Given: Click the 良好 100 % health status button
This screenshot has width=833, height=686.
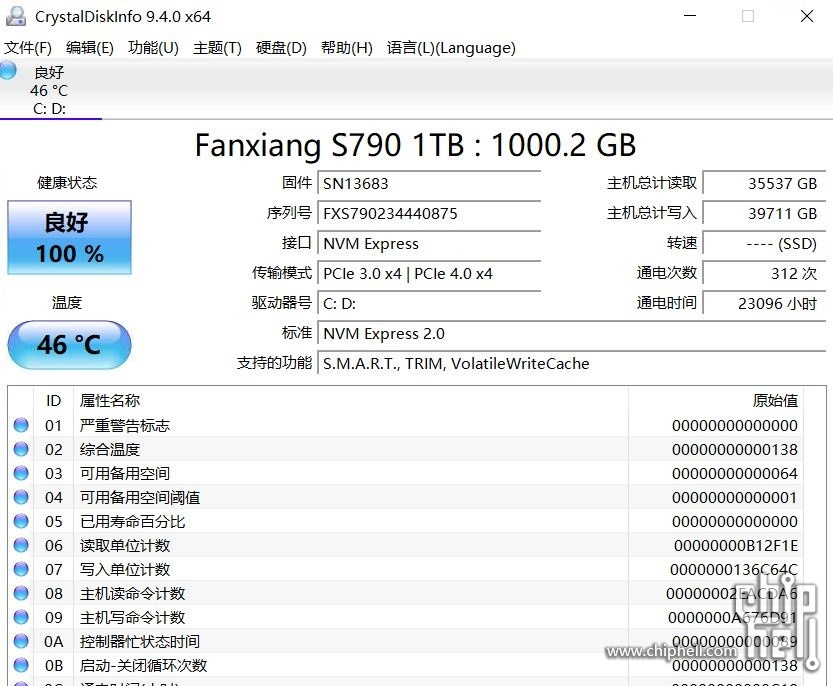Looking at the screenshot, I should (x=69, y=238).
